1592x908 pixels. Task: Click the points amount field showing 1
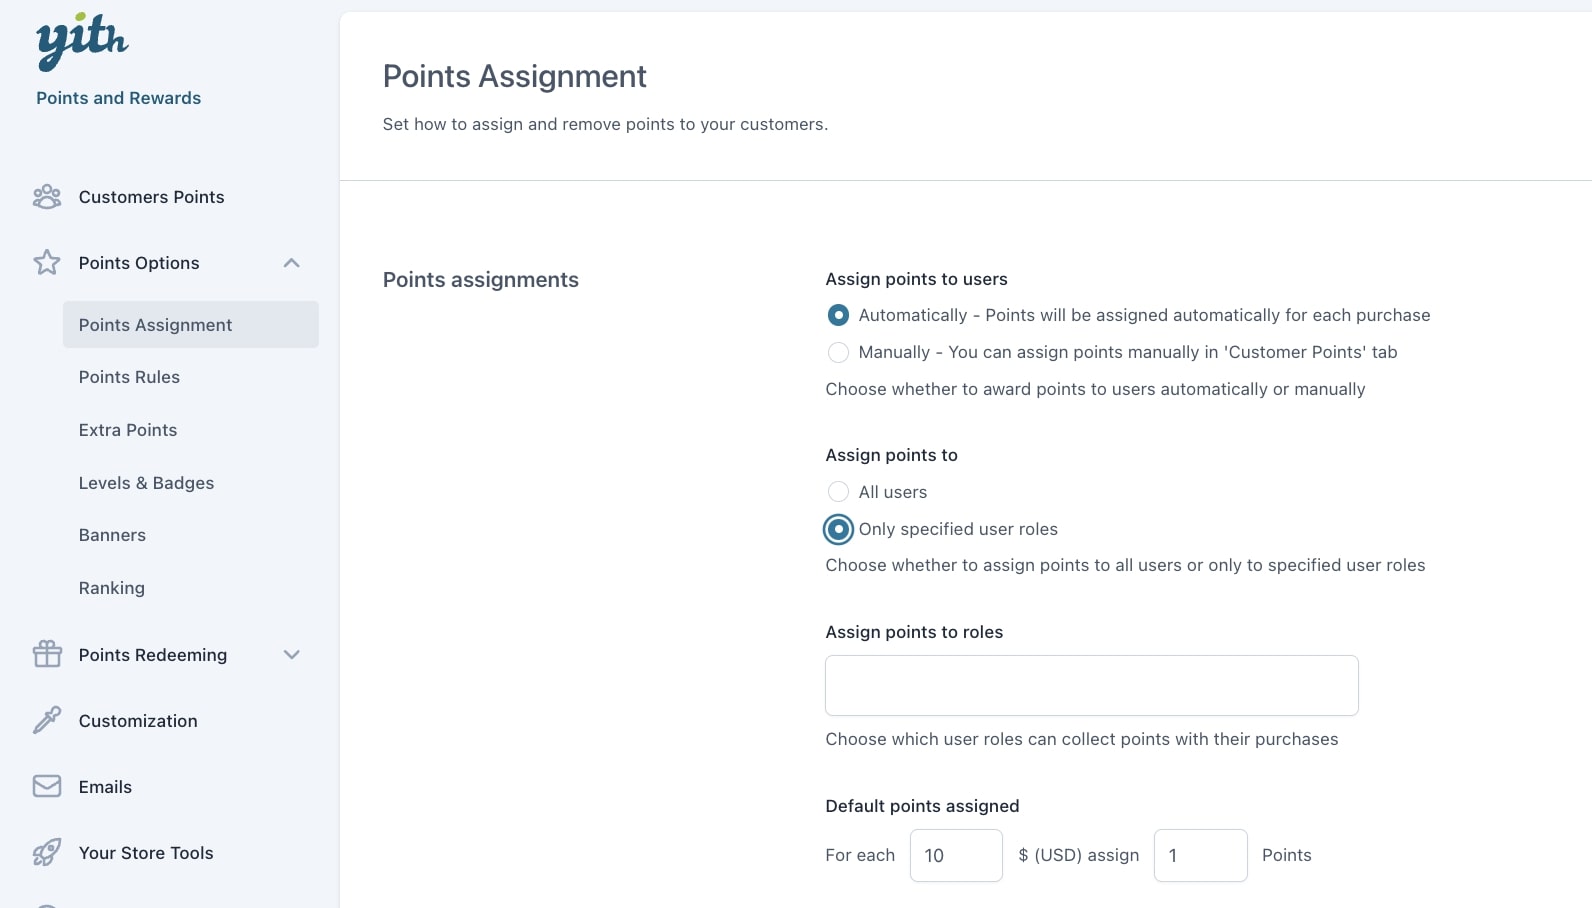[x=1200, y=855]
